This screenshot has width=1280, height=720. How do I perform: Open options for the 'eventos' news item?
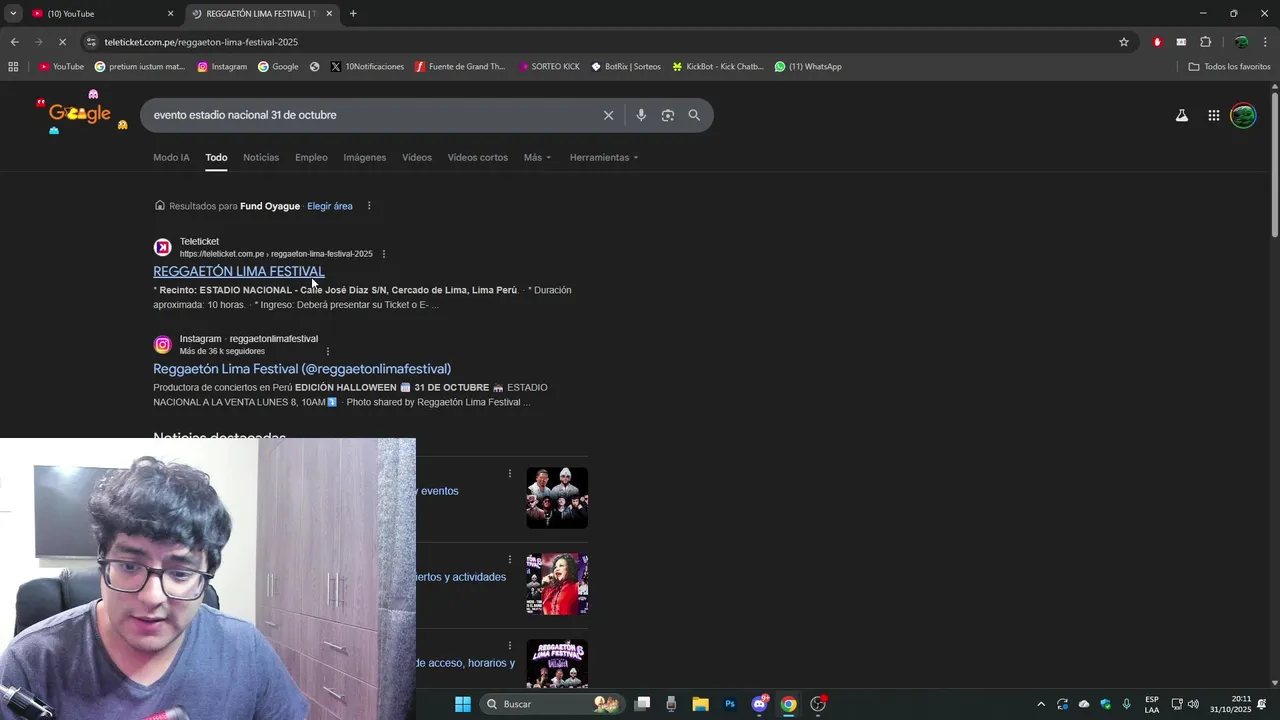(510, 474)
